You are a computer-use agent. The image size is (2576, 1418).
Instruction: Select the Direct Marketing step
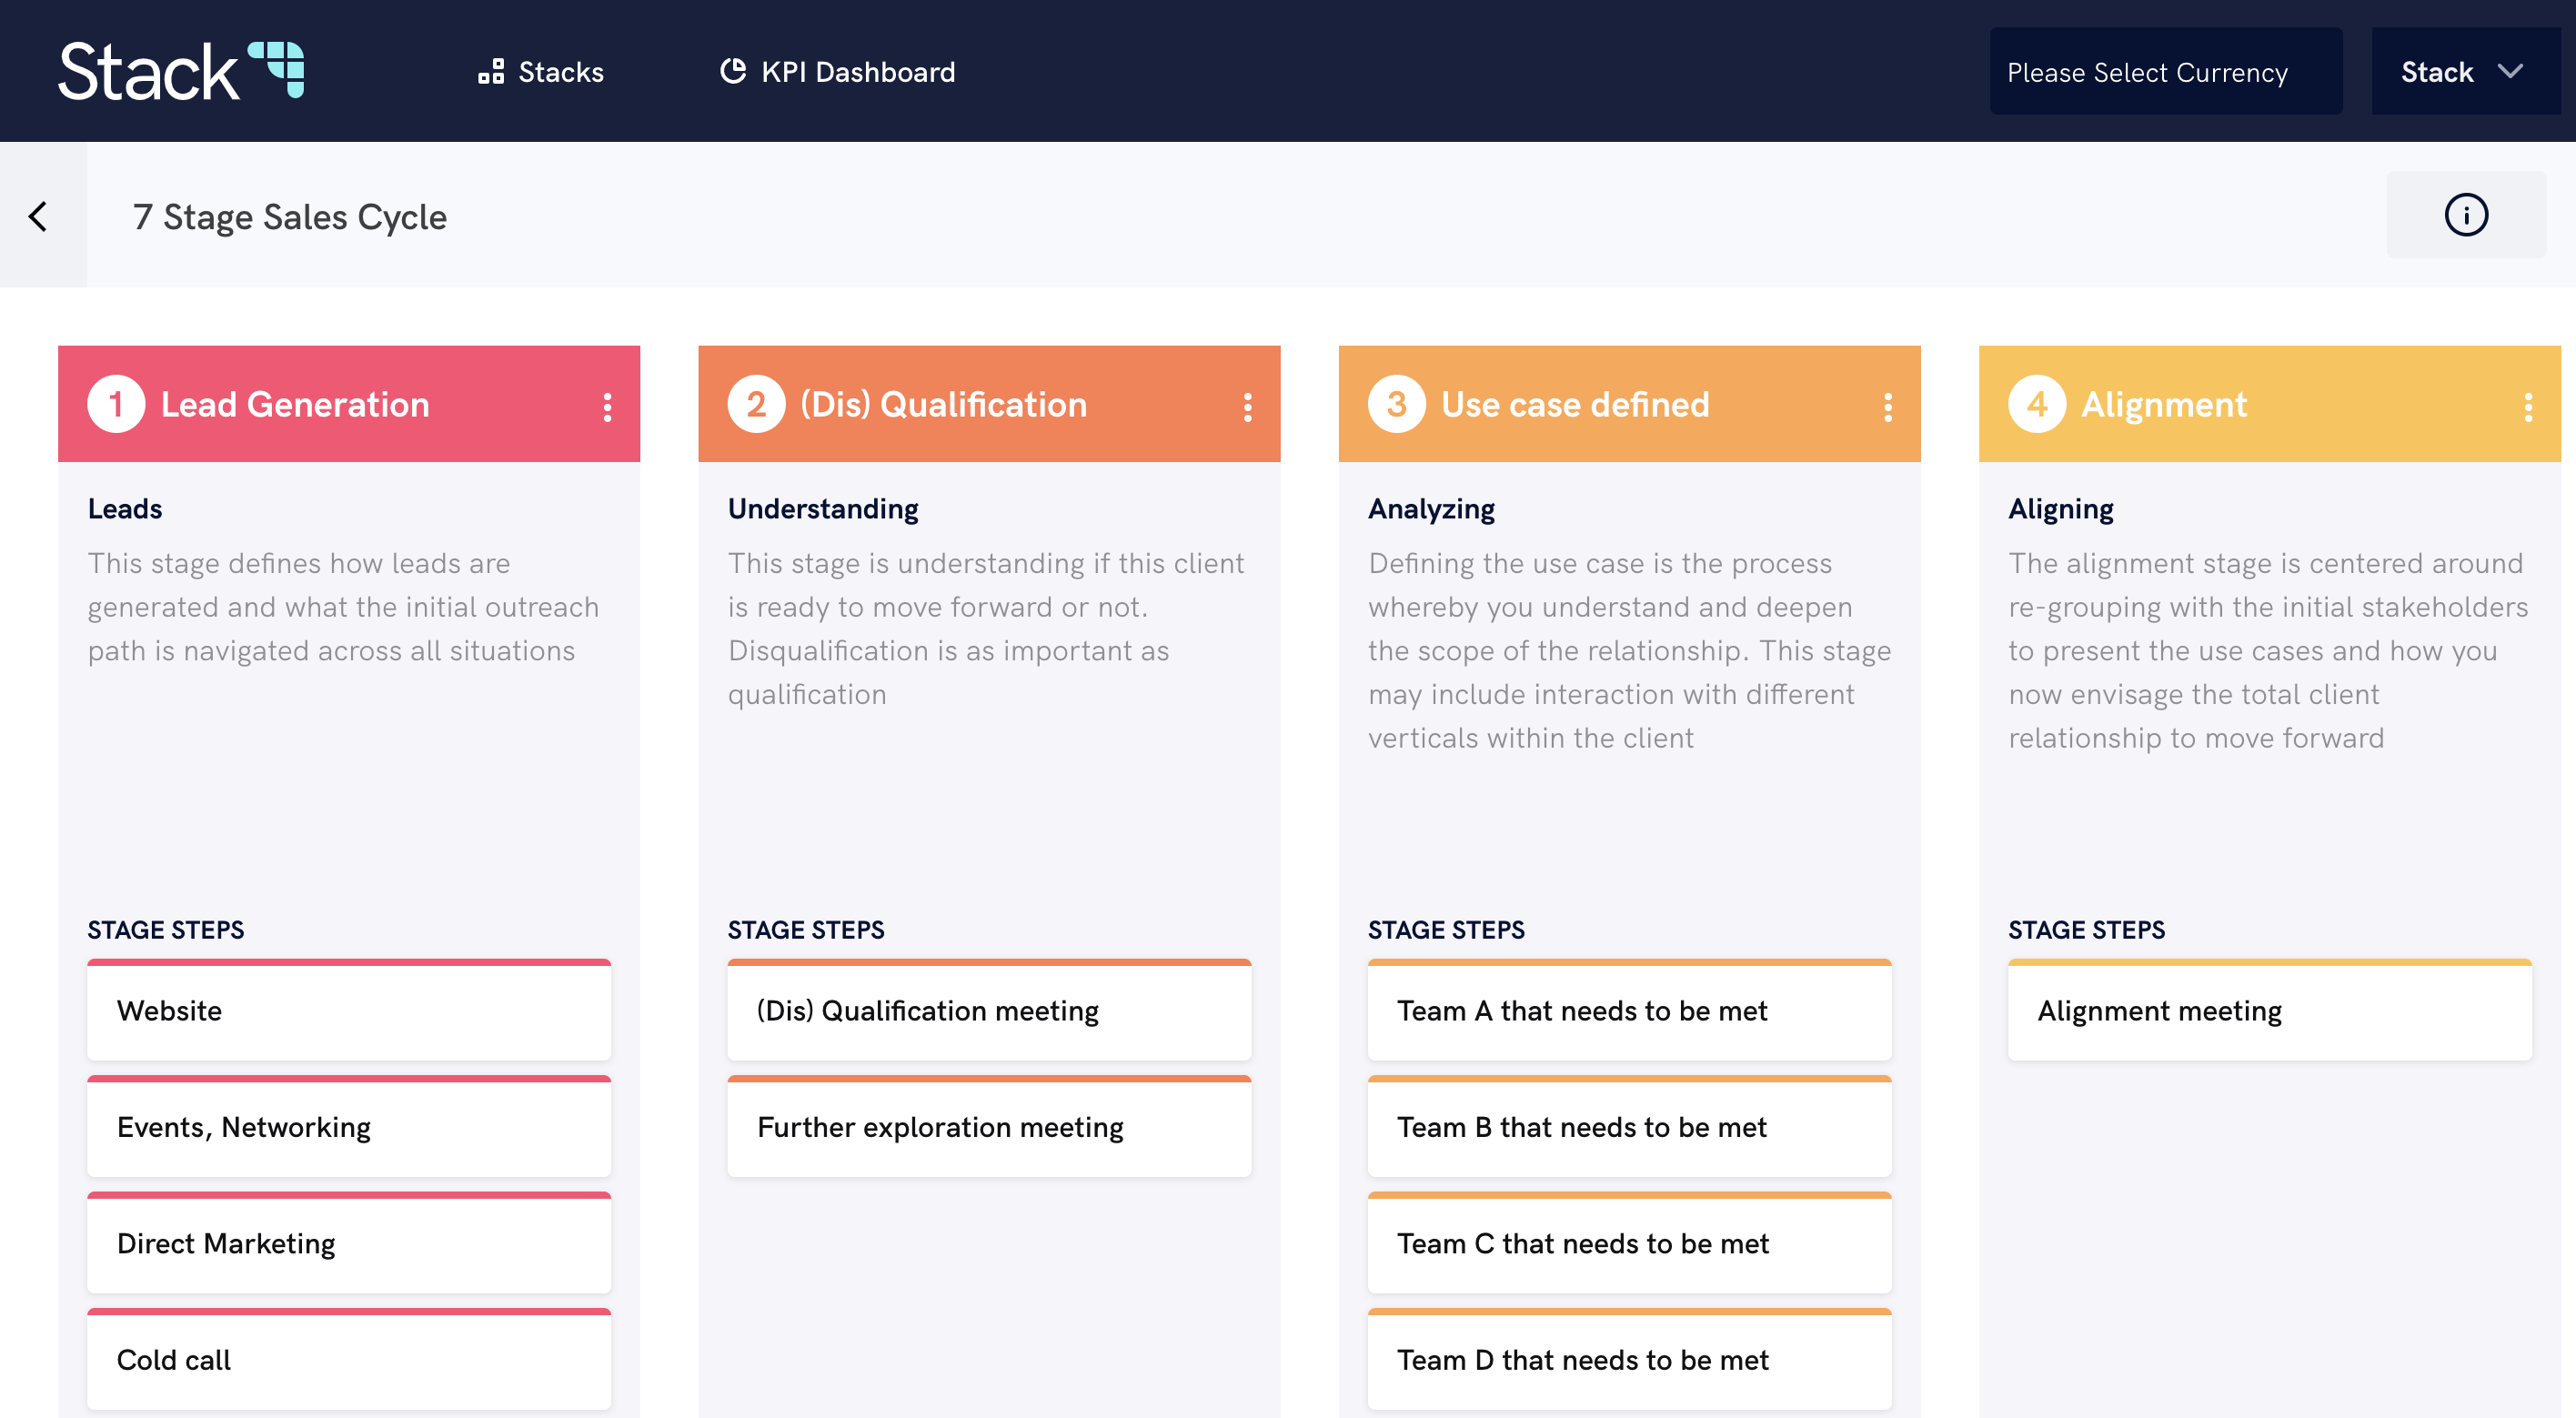348,1244
